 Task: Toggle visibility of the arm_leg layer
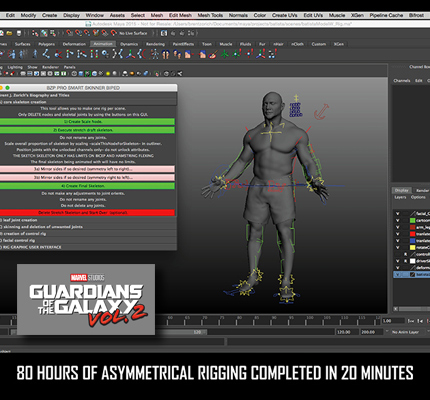397,227
